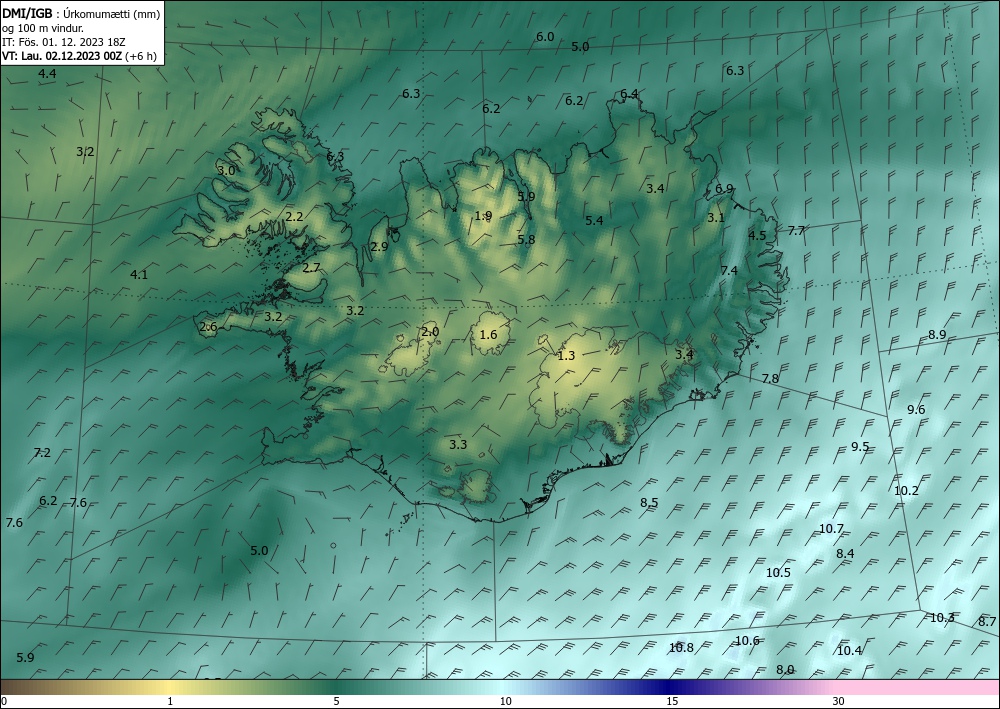Click the 8.0 value near the bottom
The width and height of the screenshot is (1000, 709).
point(785,670)
